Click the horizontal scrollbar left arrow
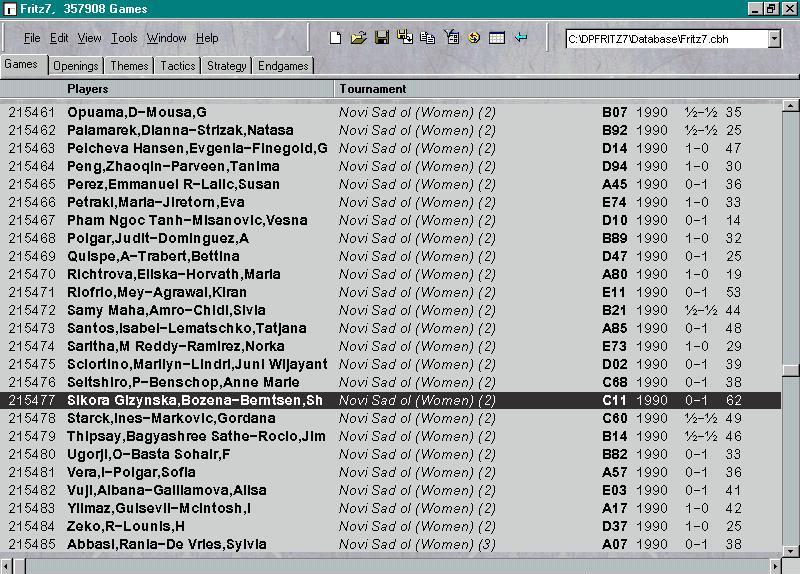The width and height of the screenshot is (800, 574). click(7, 566)
